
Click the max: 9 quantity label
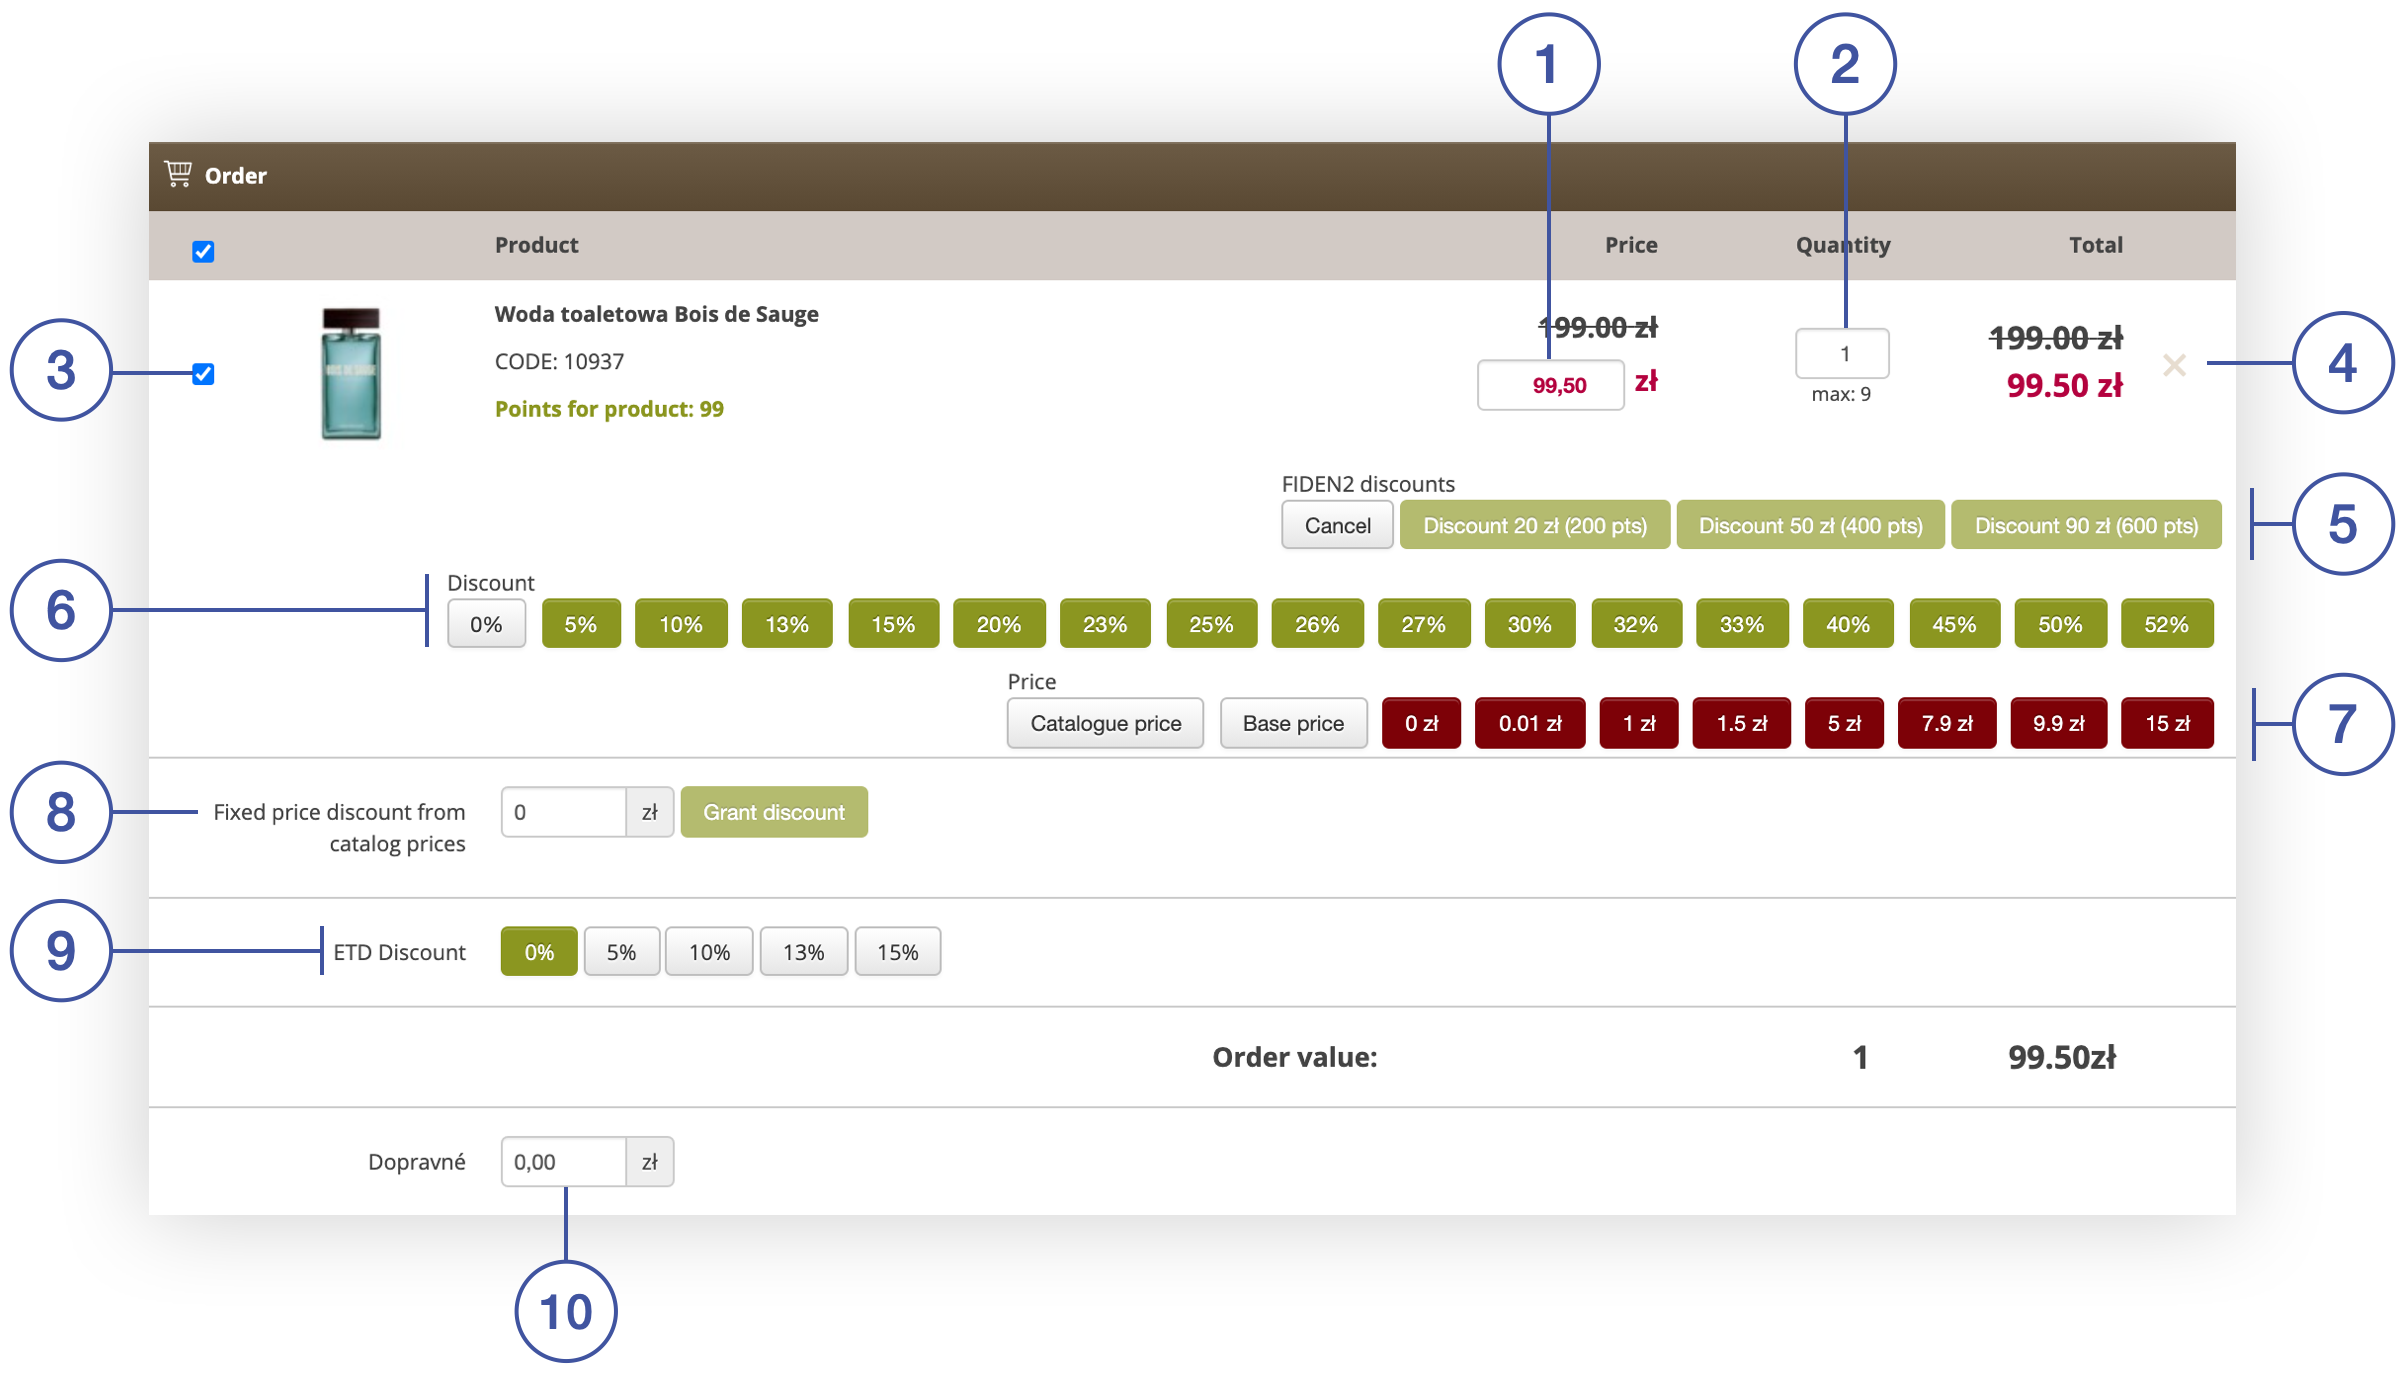1841,394
